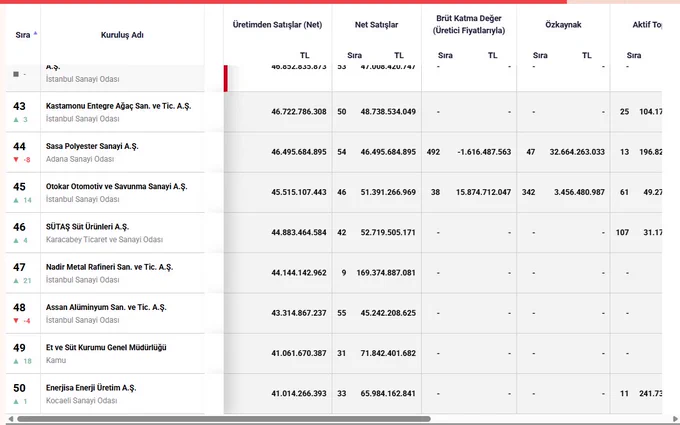Click Net Satışlar value 51.391.266.969
This screenshot has width=680, height=425.
click(x=388, y=192)
